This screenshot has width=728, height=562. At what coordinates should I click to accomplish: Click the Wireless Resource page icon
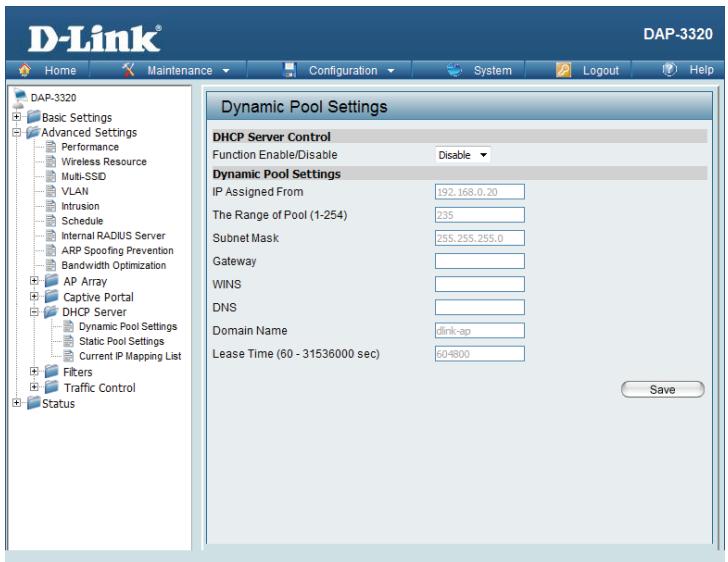pos(51,162)
